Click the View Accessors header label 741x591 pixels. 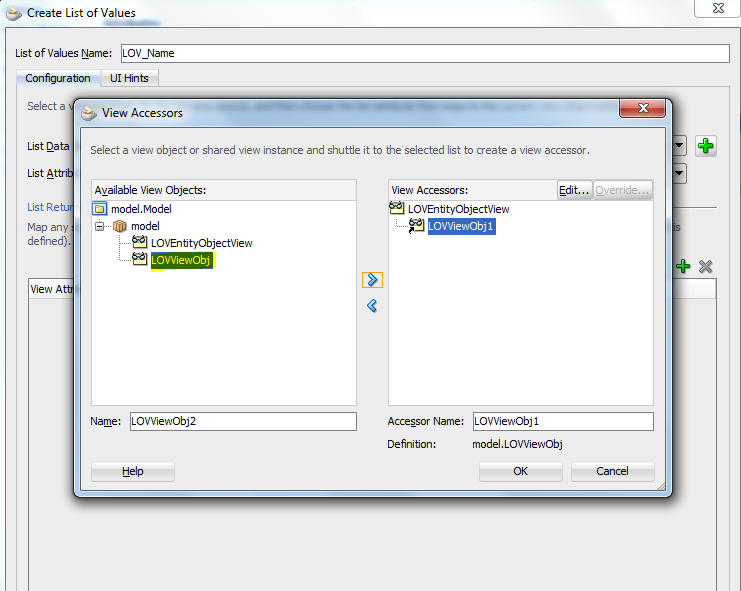[430, 190]
